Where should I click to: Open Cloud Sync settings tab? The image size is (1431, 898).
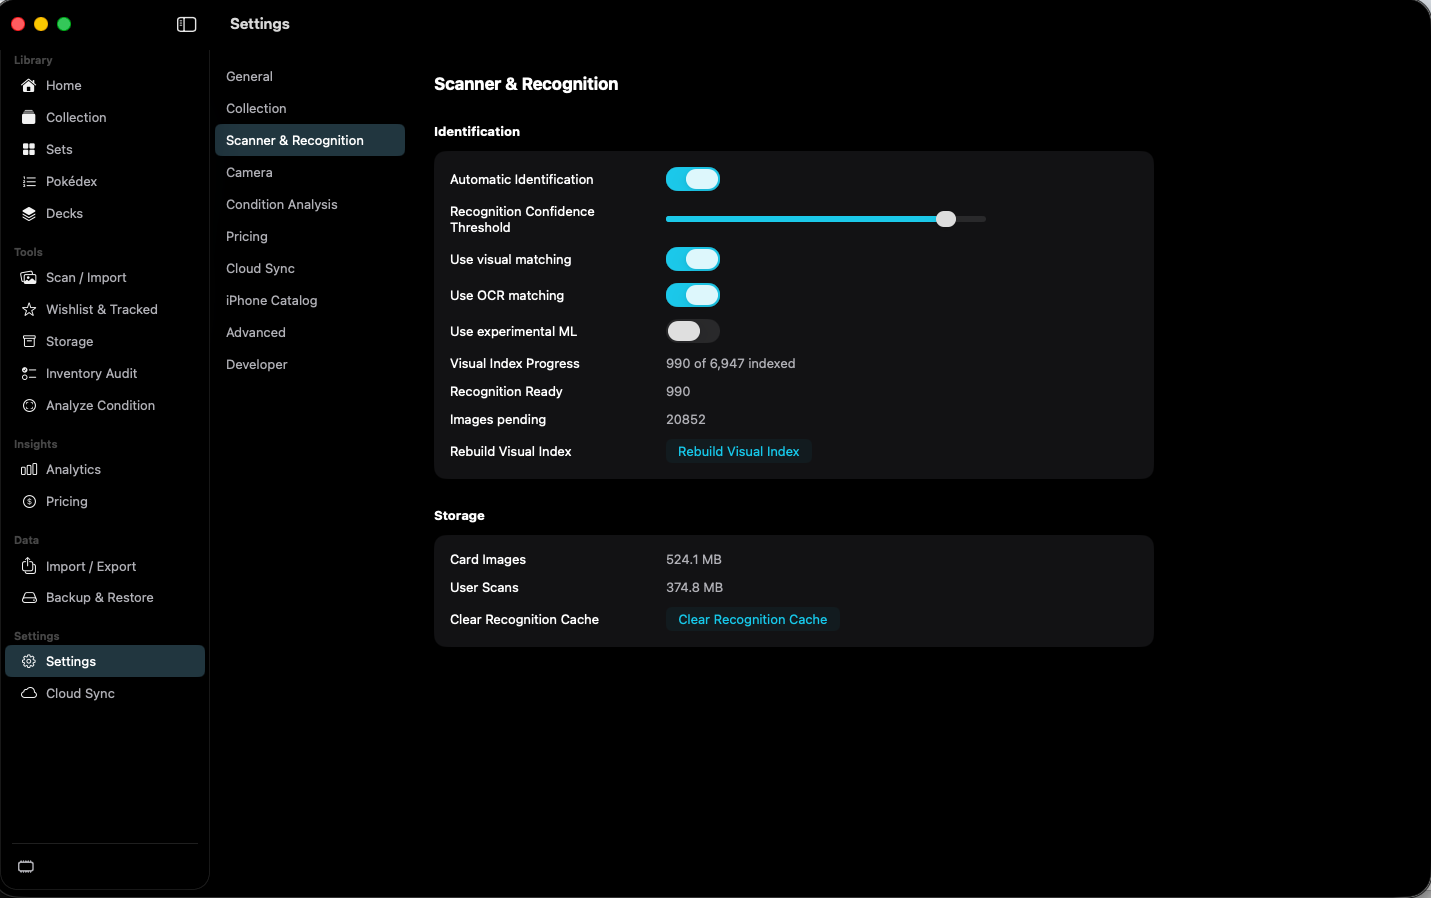[310, 268]
